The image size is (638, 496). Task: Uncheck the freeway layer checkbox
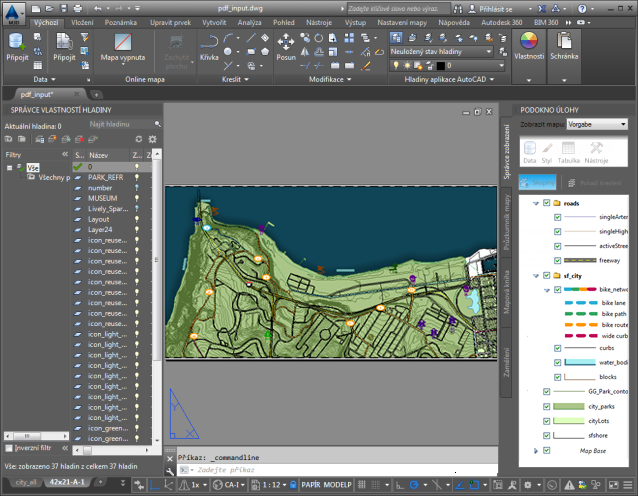[559, 259]
